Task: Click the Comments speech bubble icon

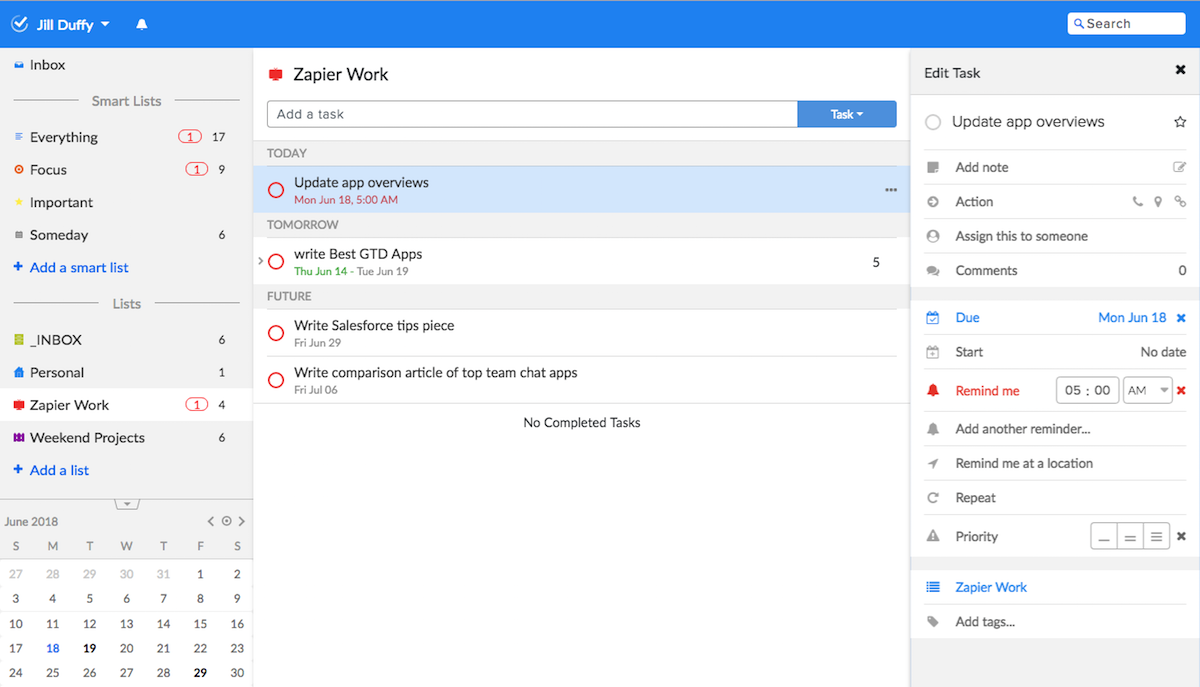Action: click(x=933, y=270)
